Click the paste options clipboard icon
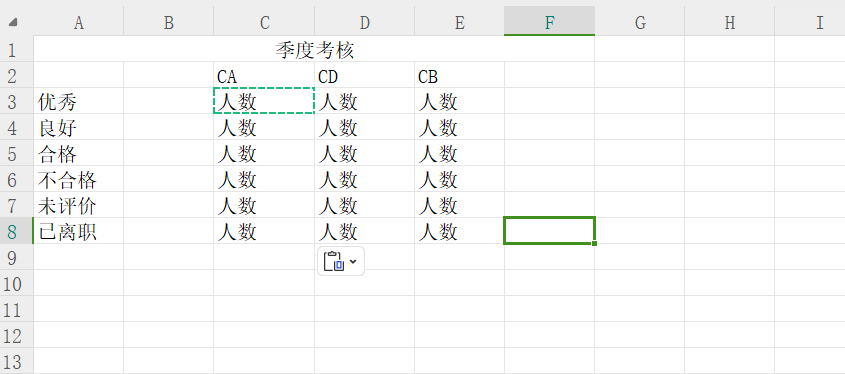 point(334,261)
